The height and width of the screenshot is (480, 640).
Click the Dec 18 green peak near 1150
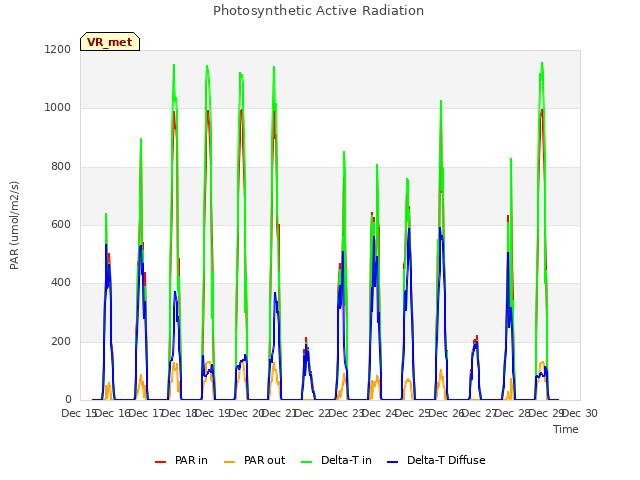[174, 65]
